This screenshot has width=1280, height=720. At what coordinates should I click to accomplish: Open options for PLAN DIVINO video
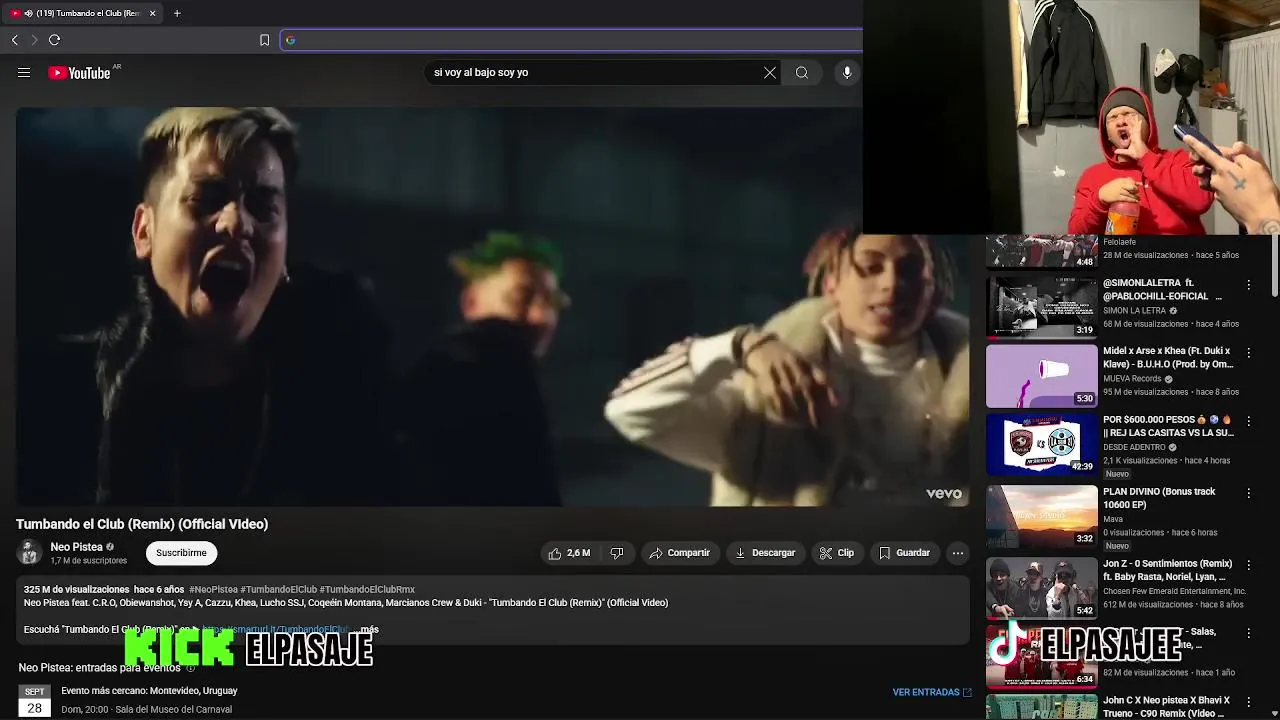[x=1248, y=494]
